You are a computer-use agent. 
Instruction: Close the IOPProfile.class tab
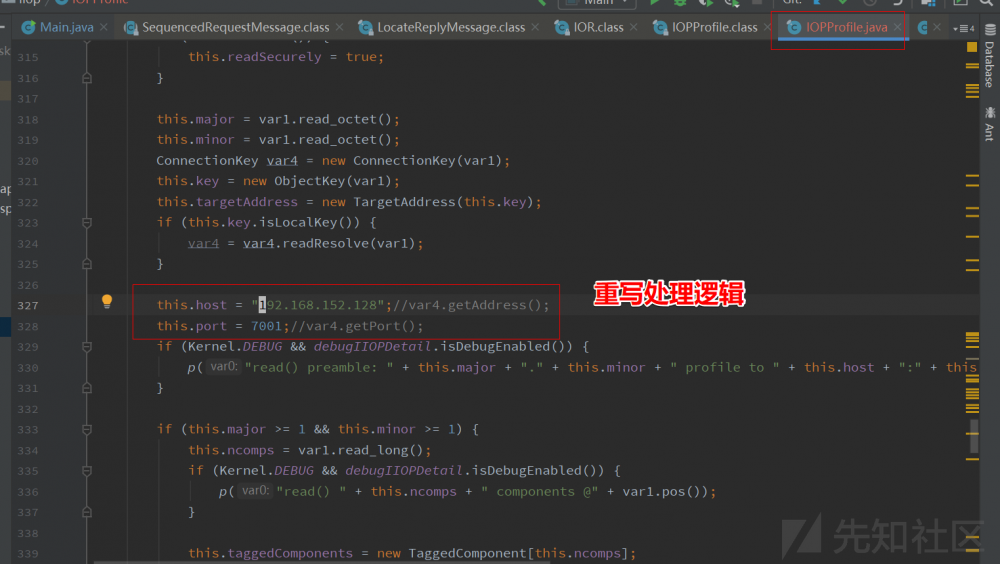(x=767, y=27)
